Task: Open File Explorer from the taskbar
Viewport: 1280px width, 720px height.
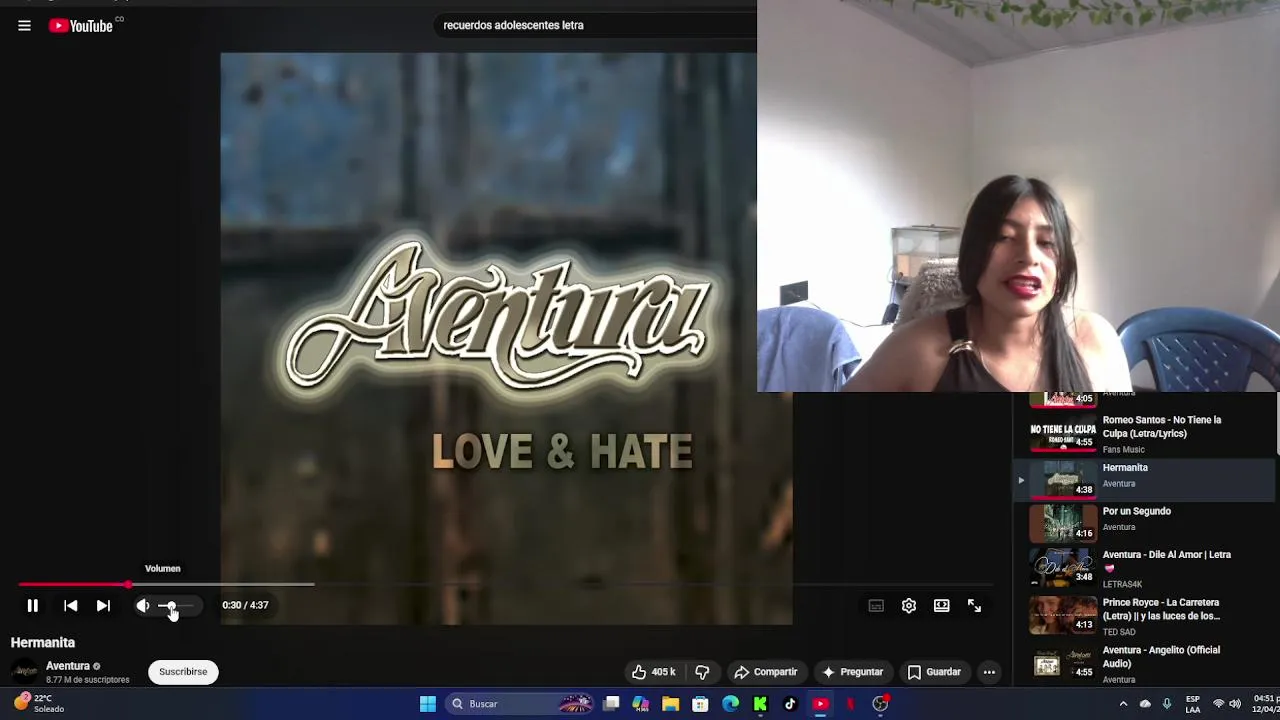Action: (x=670, y=704)
